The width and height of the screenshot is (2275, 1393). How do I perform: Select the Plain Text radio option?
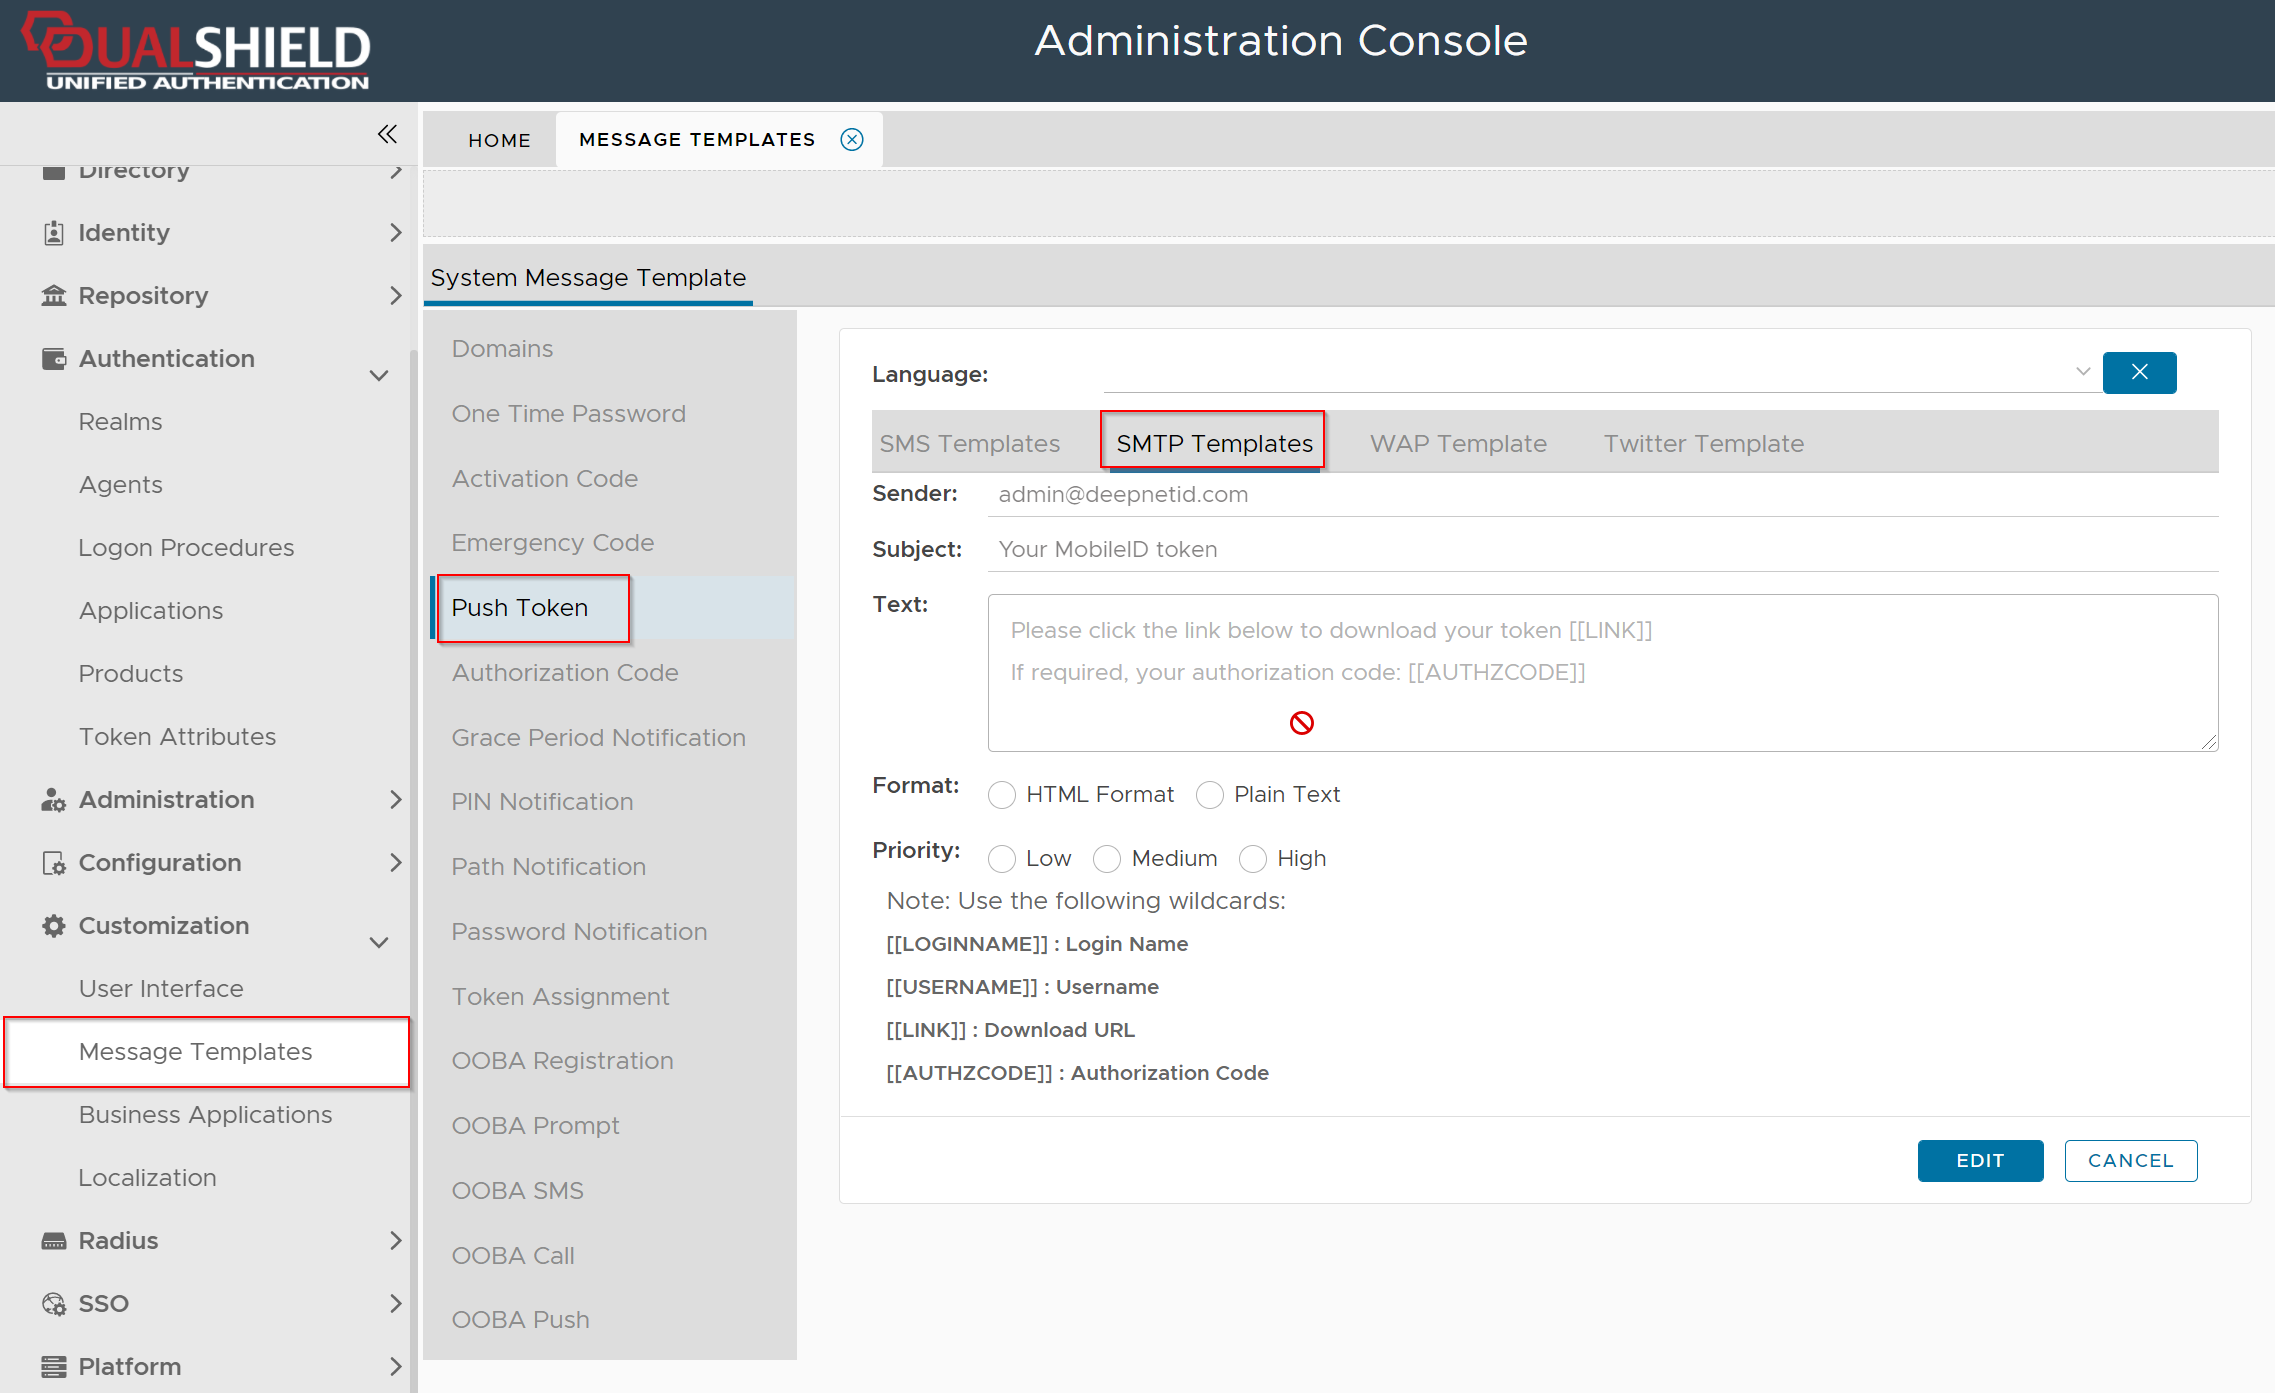pos(1210,795)
